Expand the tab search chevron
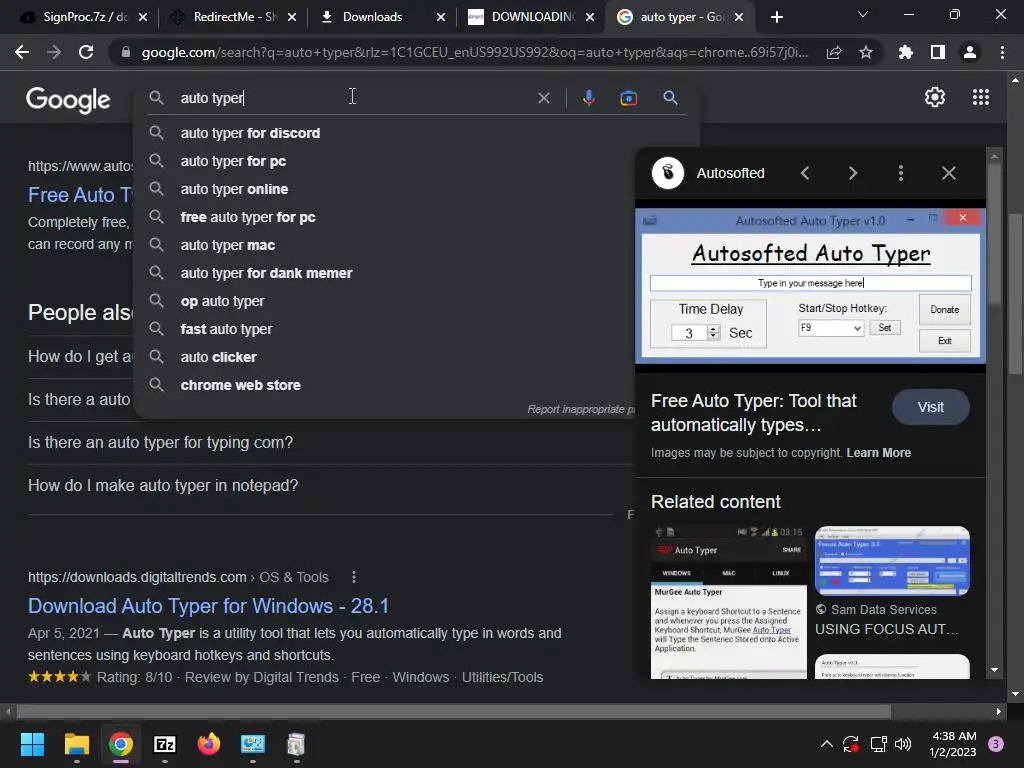Viewport: 1024px width, 768px height. pyautogui.click(x=863, y=14)
